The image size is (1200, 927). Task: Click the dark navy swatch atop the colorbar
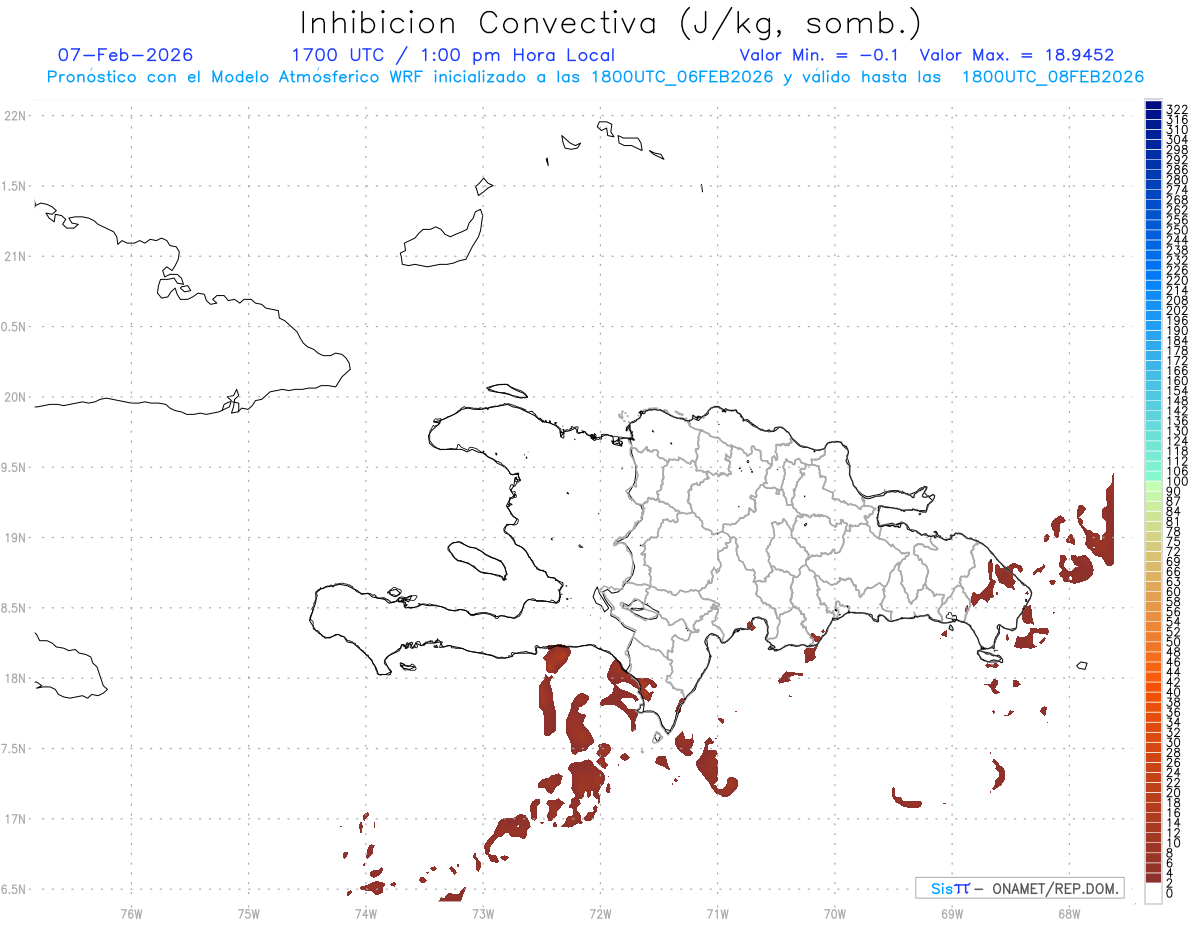pyautogui.click(x=1153, y=107)
